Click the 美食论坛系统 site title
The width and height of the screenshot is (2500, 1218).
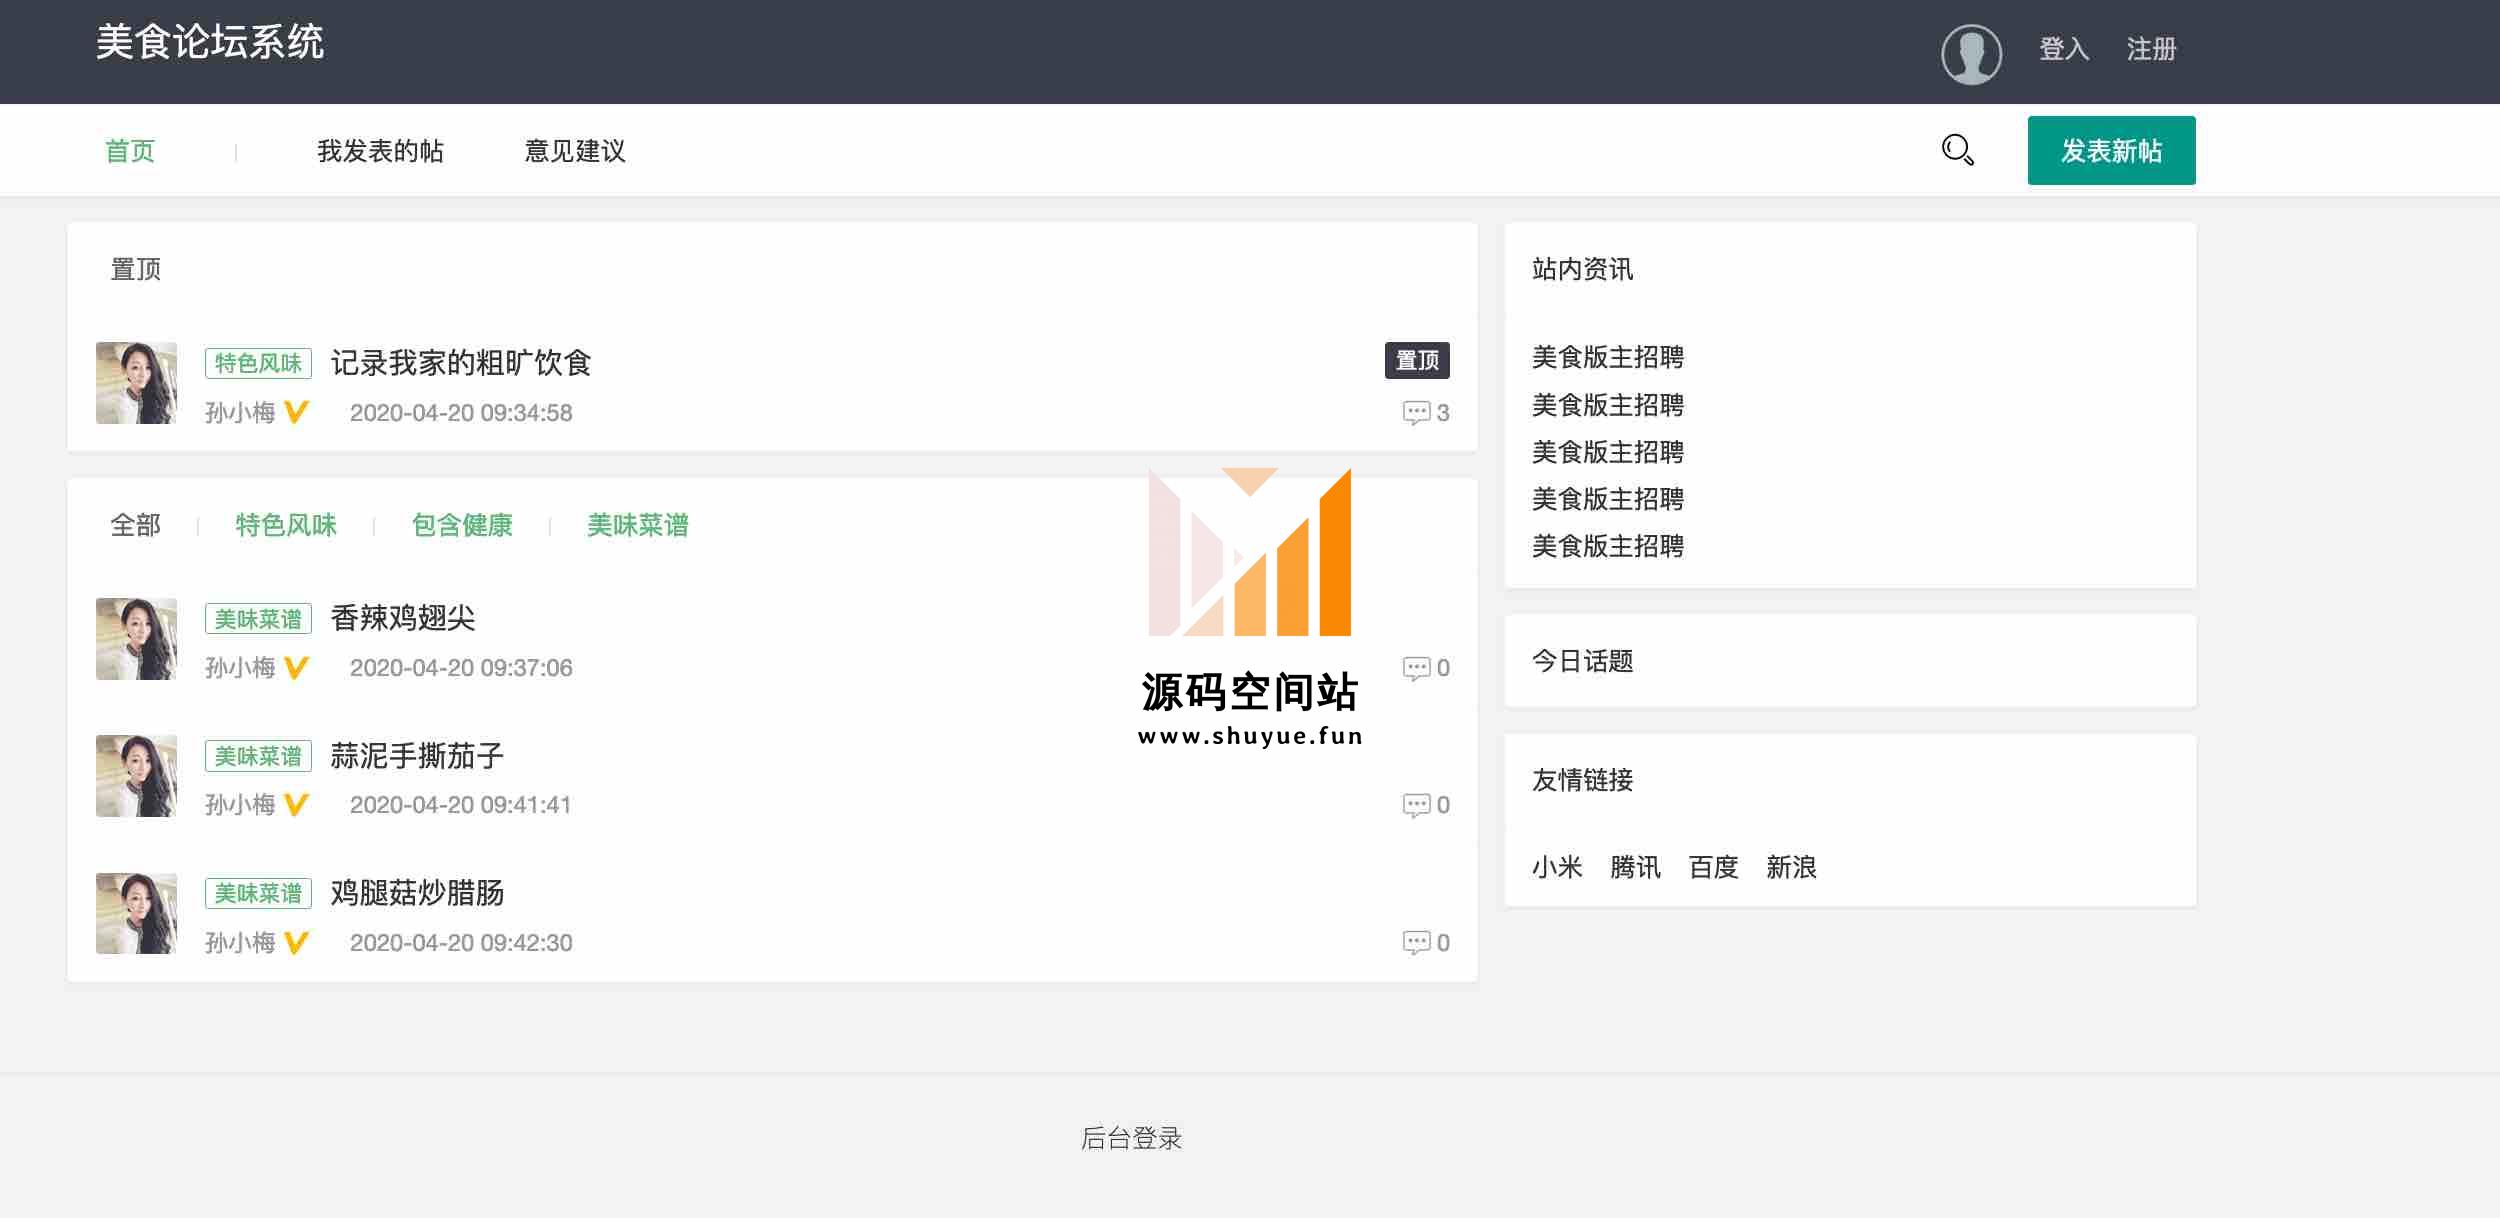tap(210, 42)
